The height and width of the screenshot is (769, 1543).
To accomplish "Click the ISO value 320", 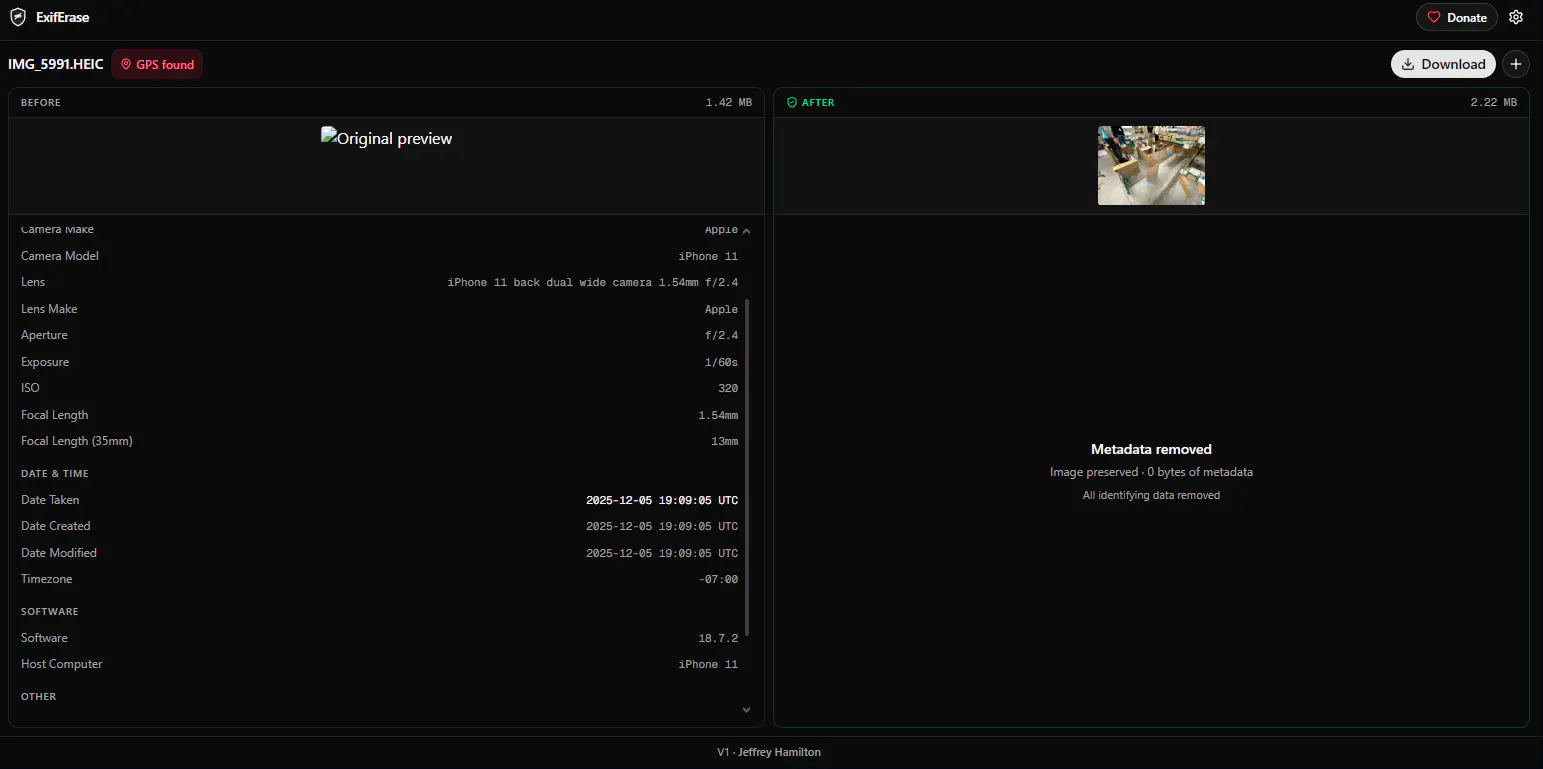I will [728, 388].
